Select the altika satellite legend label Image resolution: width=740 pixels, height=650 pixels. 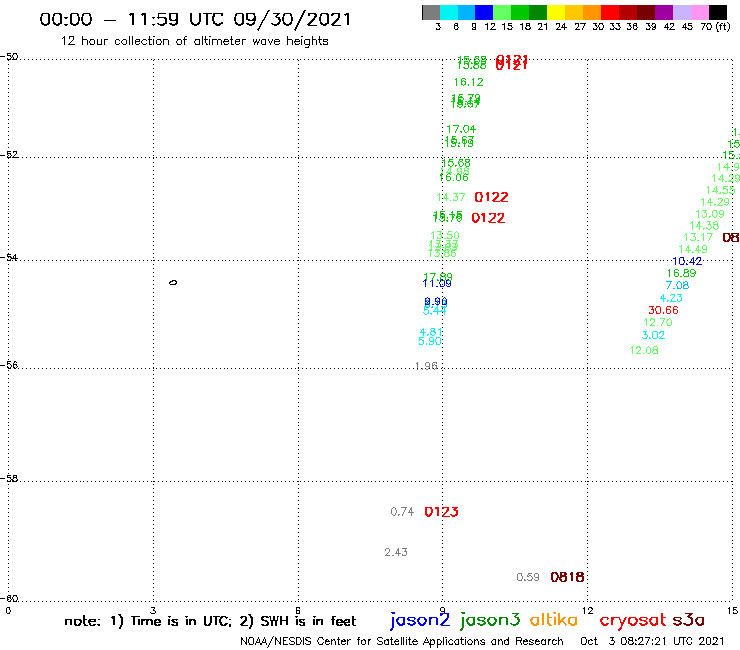pos(553,620)
